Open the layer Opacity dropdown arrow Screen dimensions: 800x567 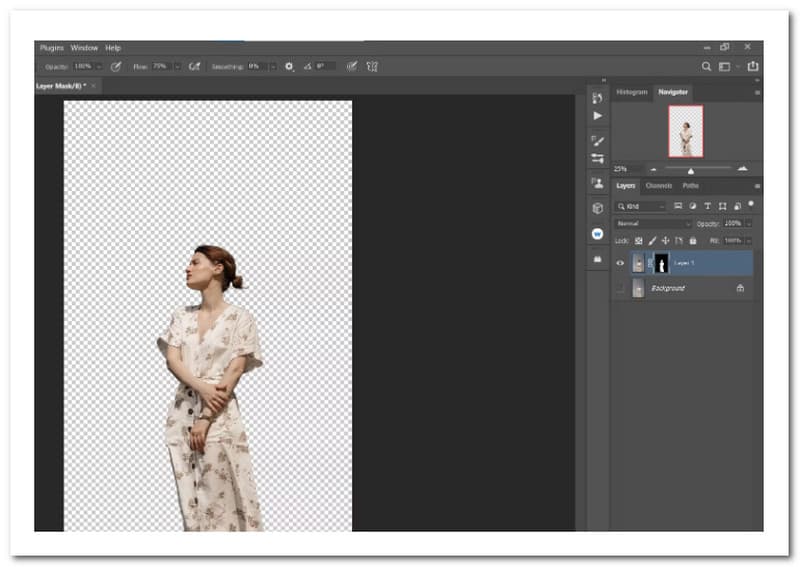point(748,224)
